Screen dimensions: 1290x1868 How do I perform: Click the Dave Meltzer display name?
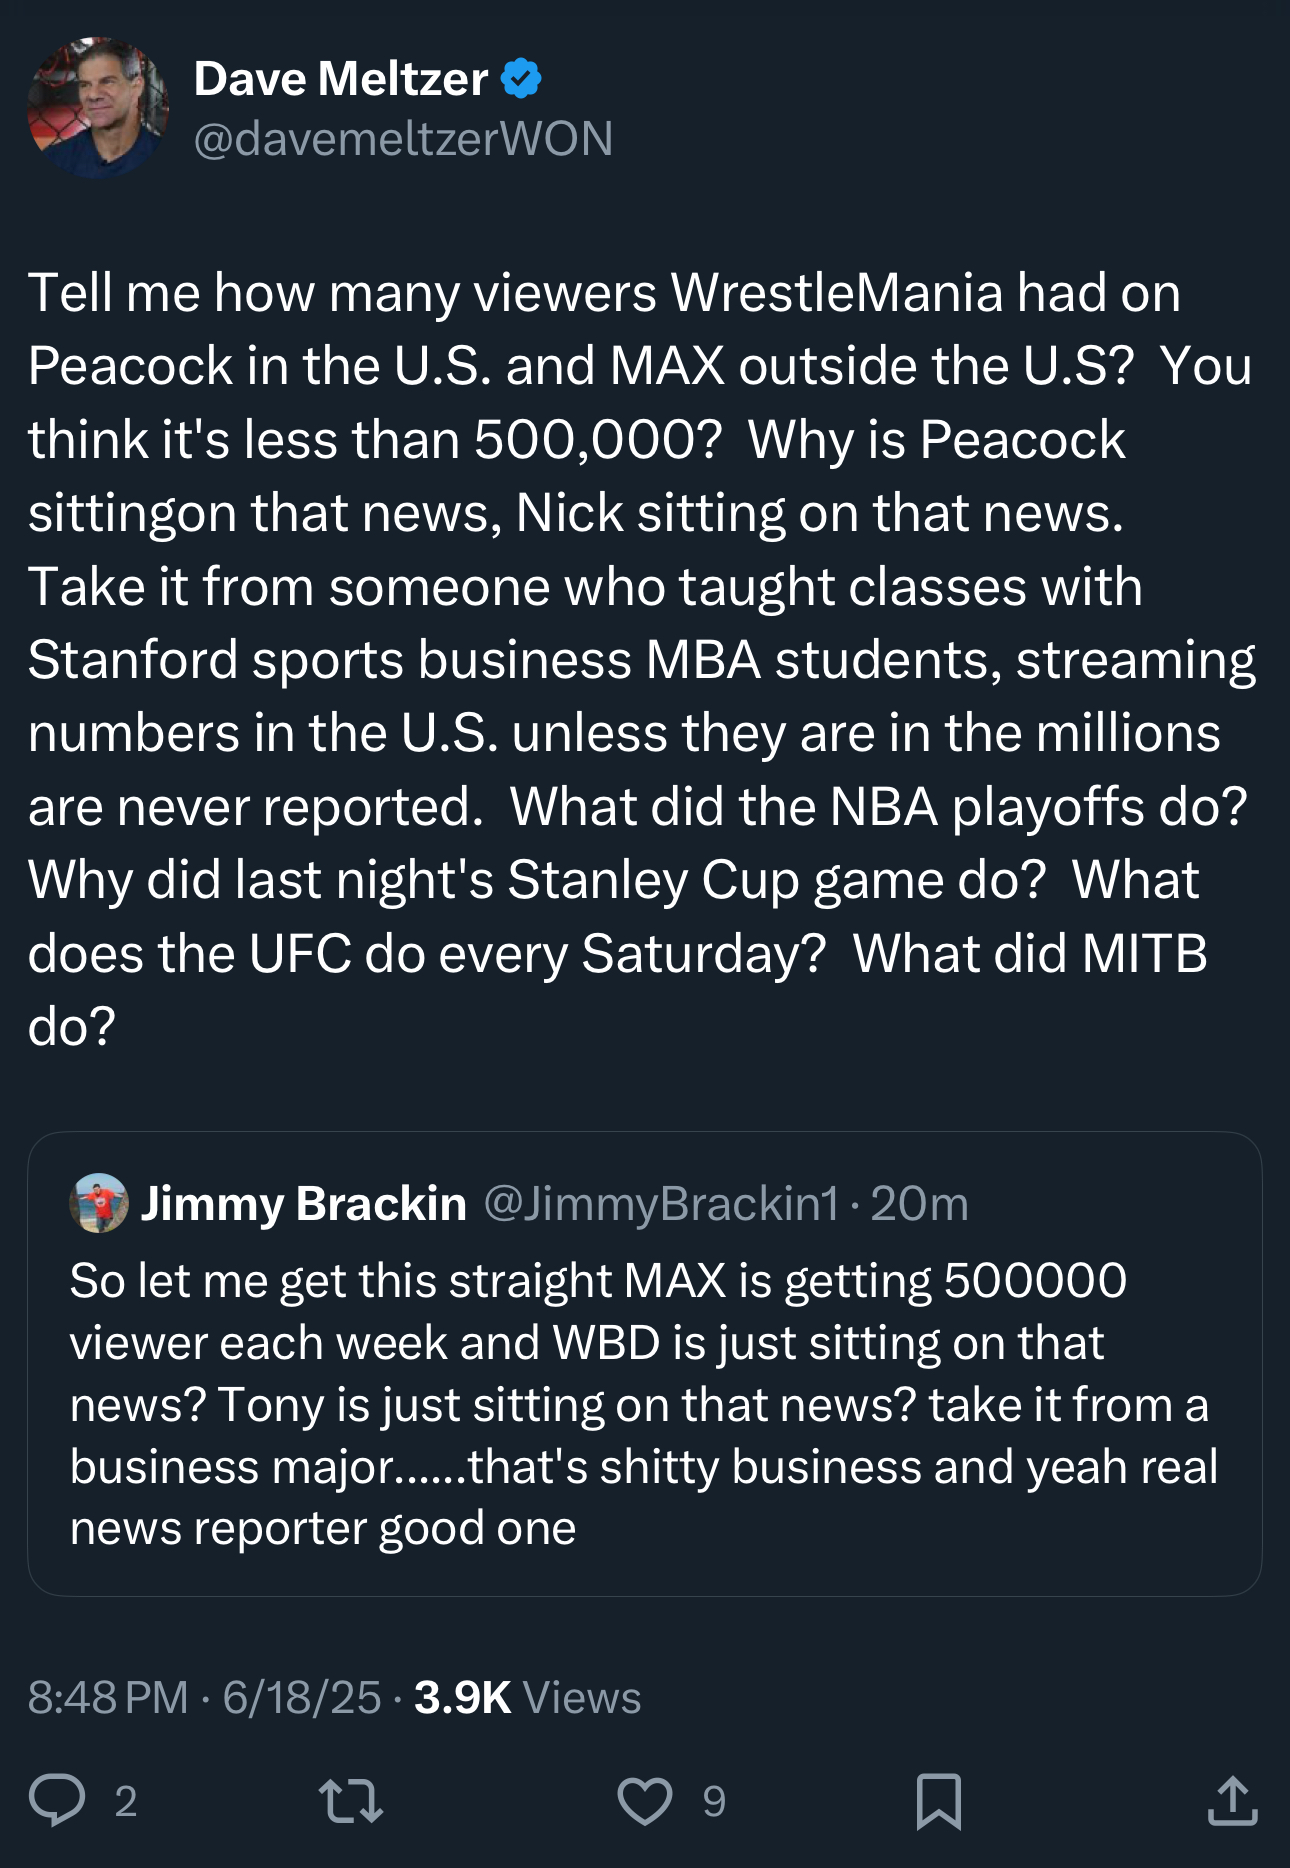(x=340, y=78)
